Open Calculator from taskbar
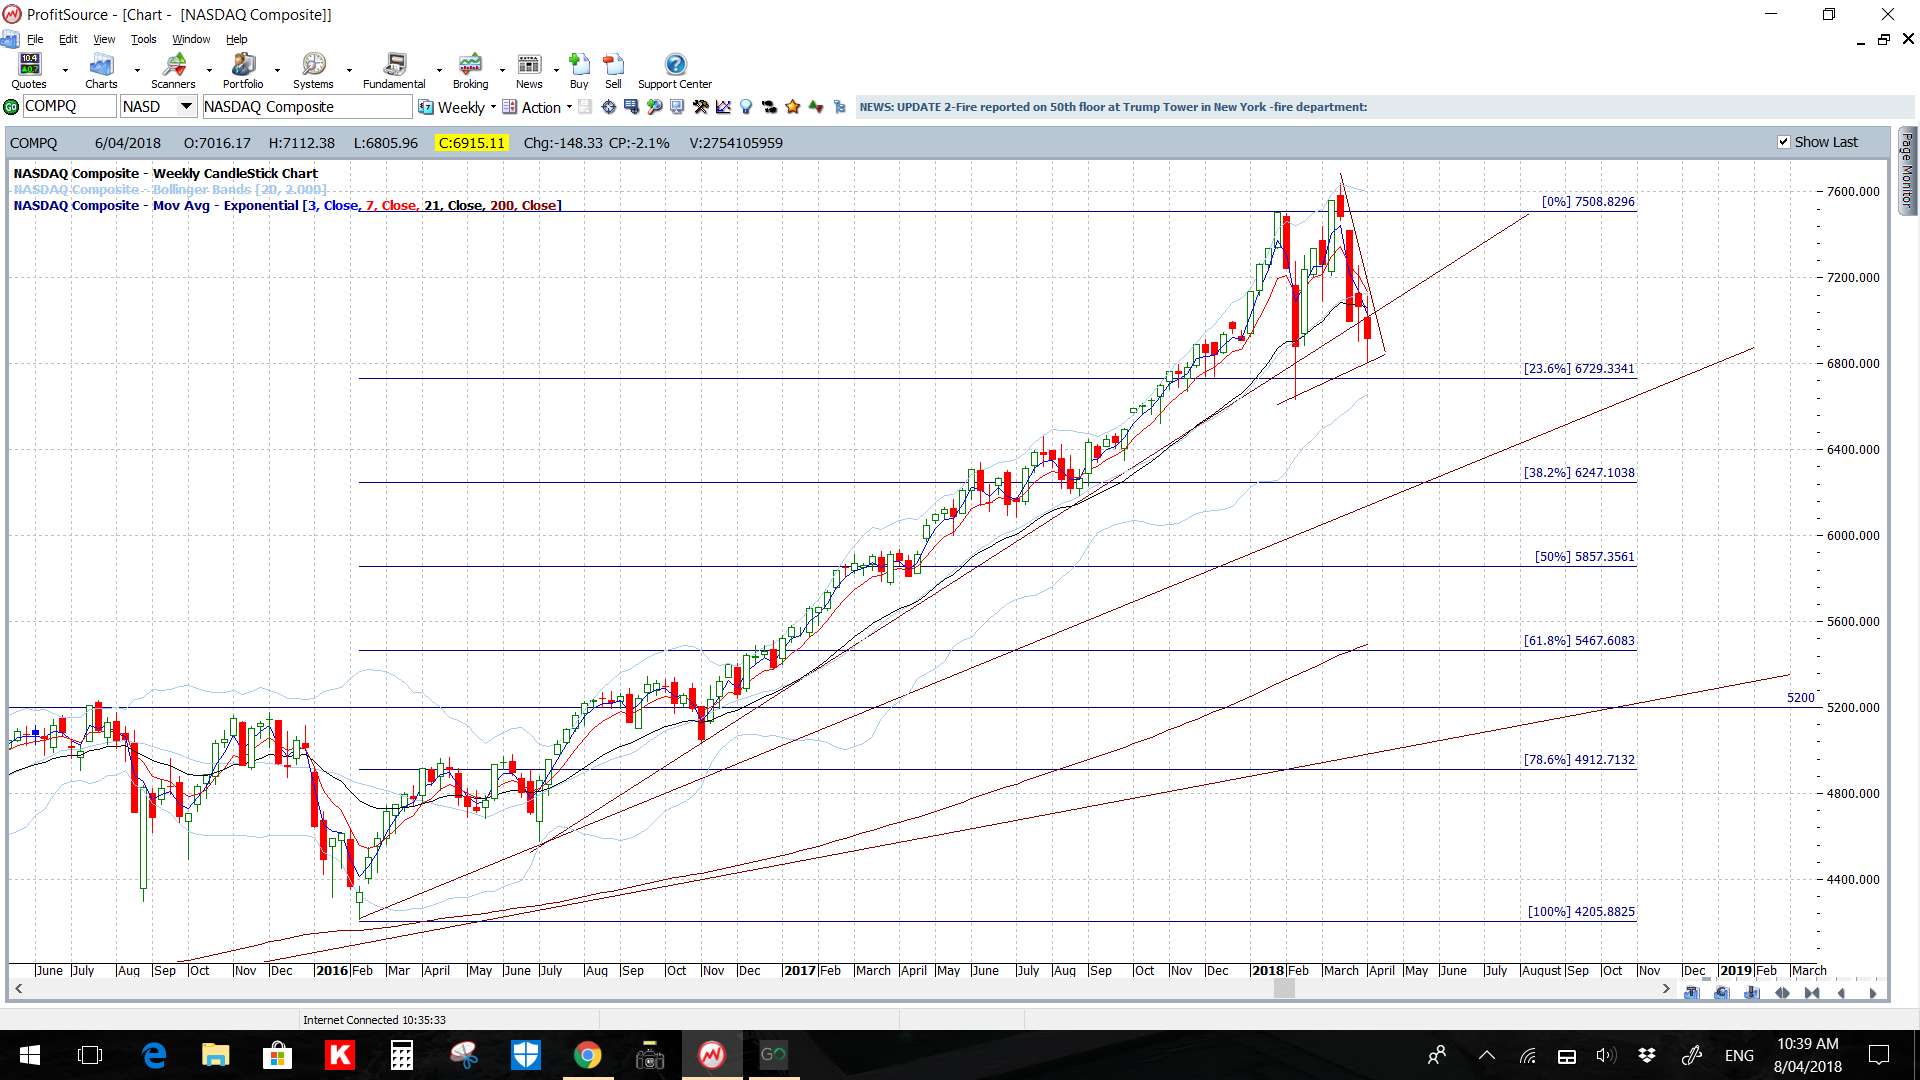This screenshot has width=1920, height=1080. point(401,1055)
